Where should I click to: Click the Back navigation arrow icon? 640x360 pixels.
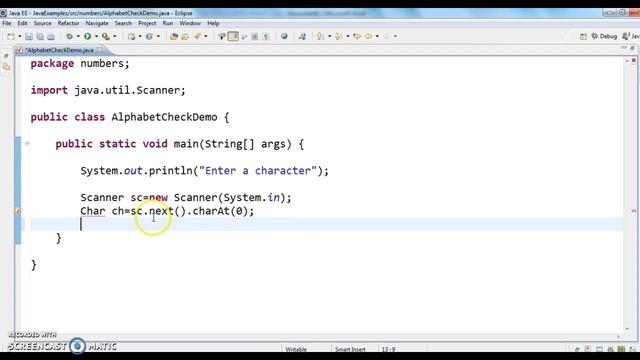coord(368,37)
